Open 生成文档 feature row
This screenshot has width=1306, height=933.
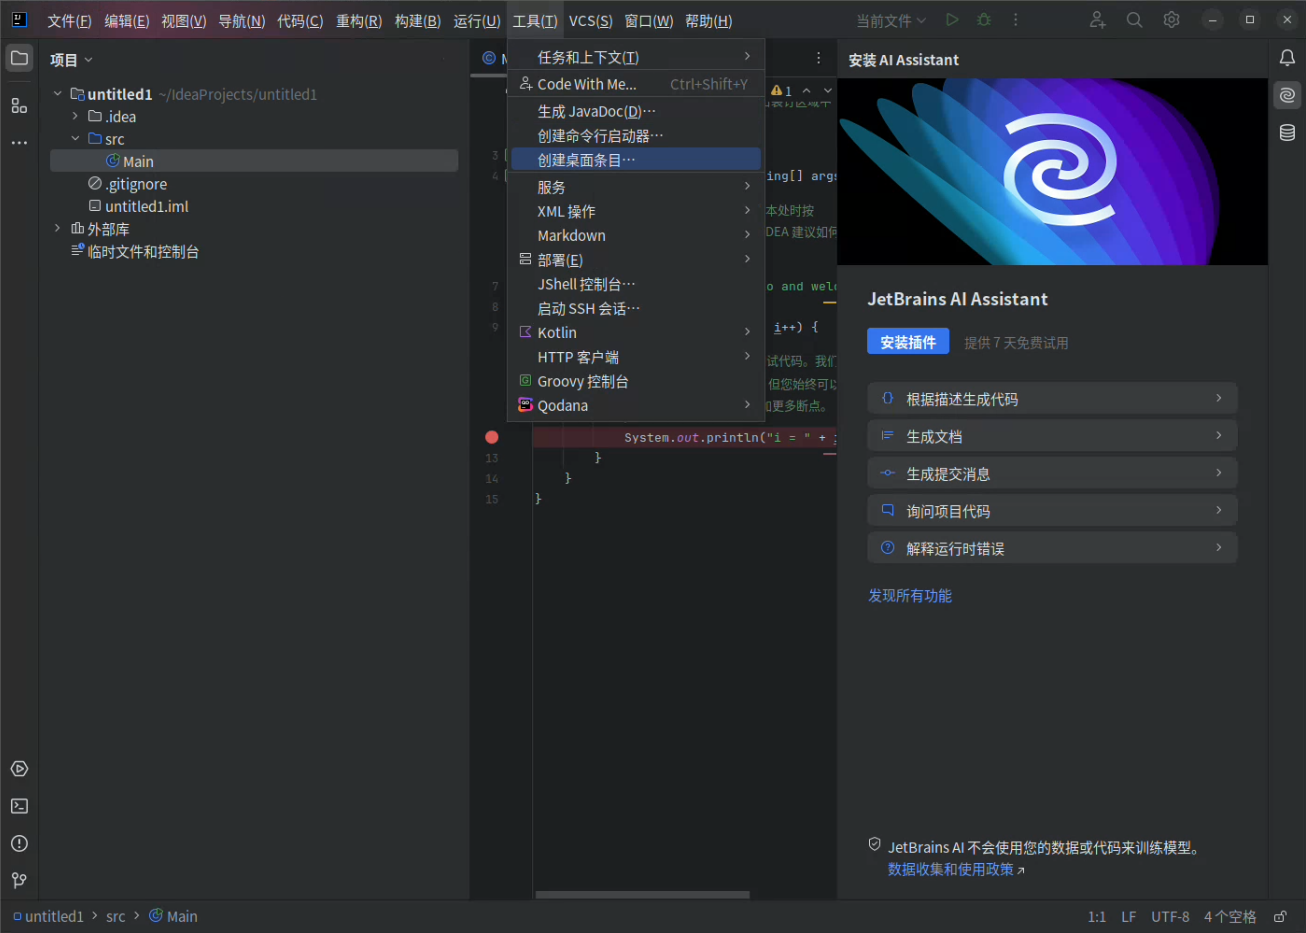coord(1052,436)
